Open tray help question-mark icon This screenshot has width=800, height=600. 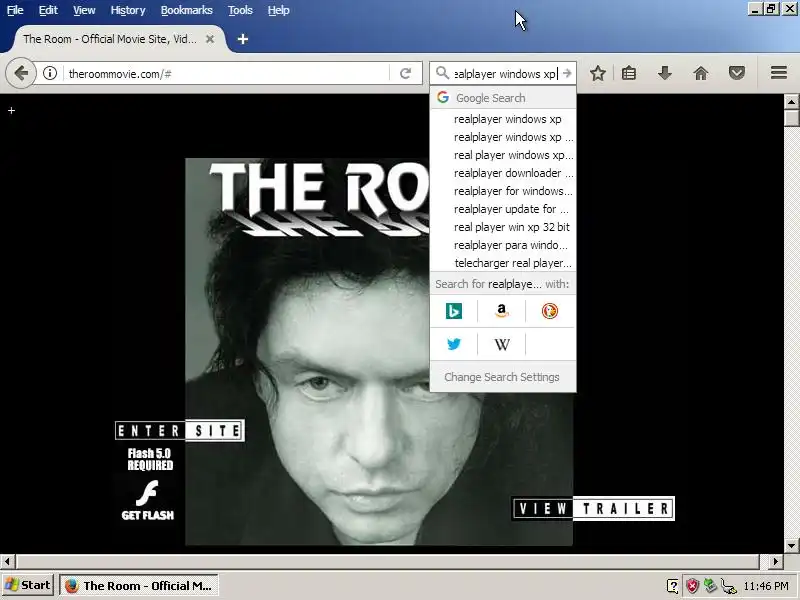pyautogui.click(x=672, y=586)
